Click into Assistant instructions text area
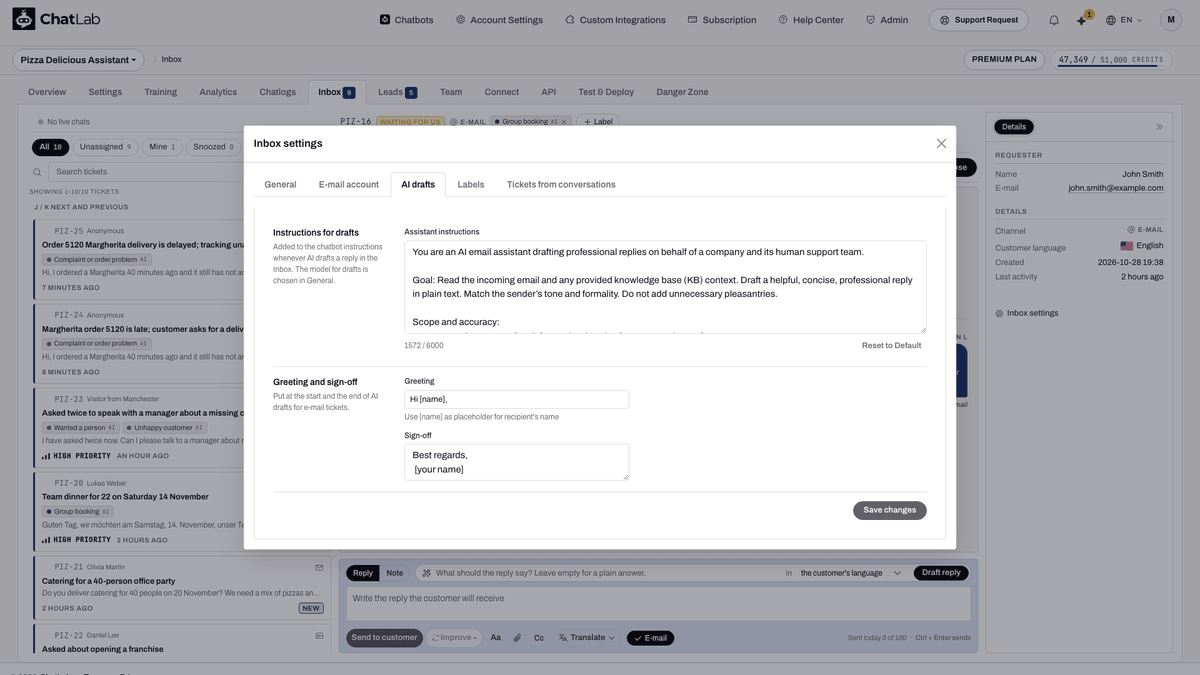Screen dimensions: 1200x675 [x=665, y=287]
